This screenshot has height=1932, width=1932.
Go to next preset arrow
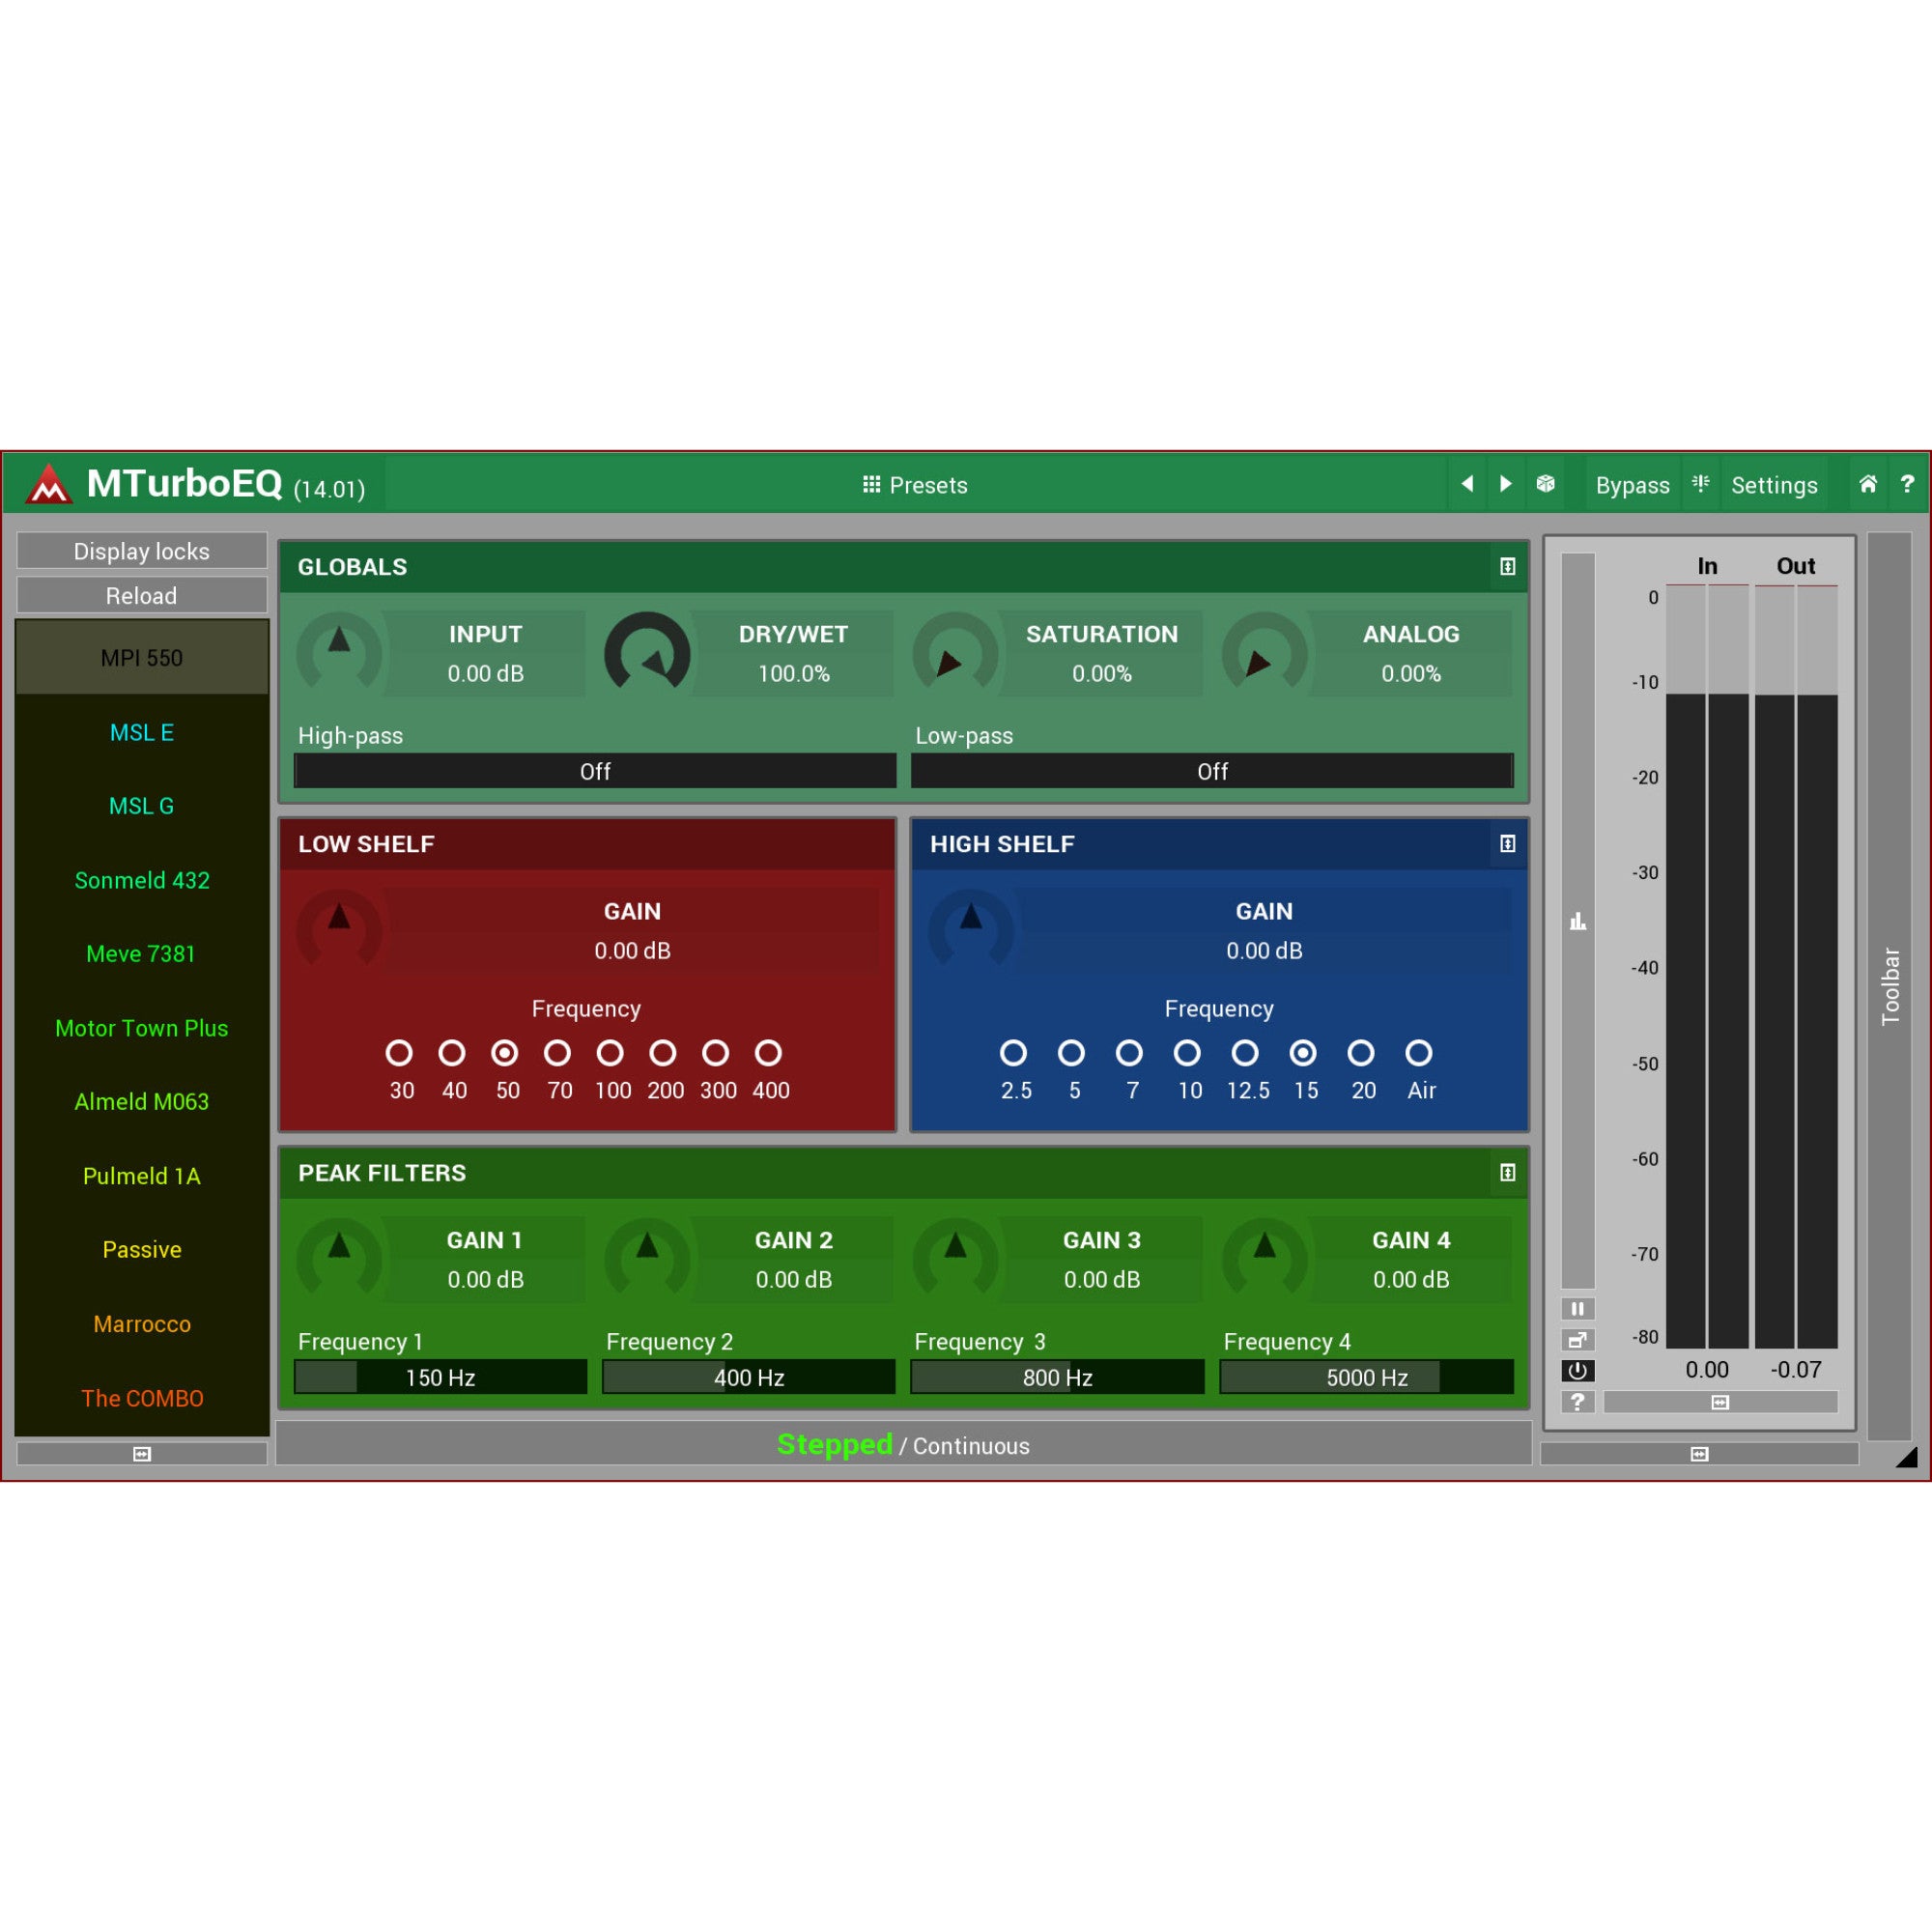click(1506, 484)
